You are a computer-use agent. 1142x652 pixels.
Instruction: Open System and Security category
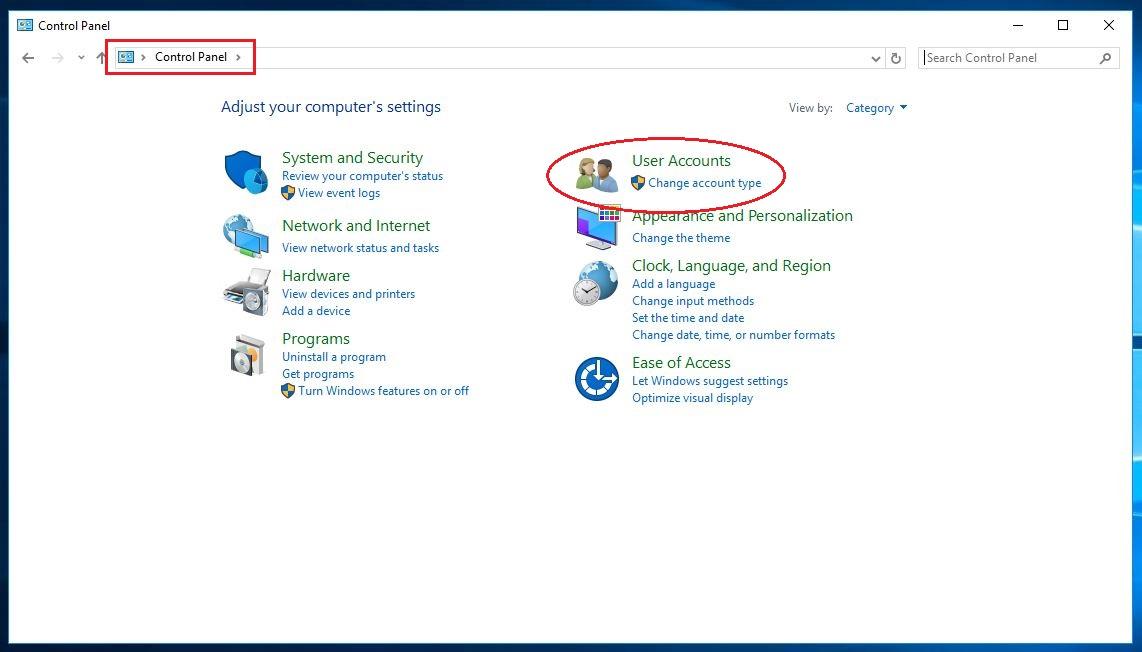[x=353, y=157]
